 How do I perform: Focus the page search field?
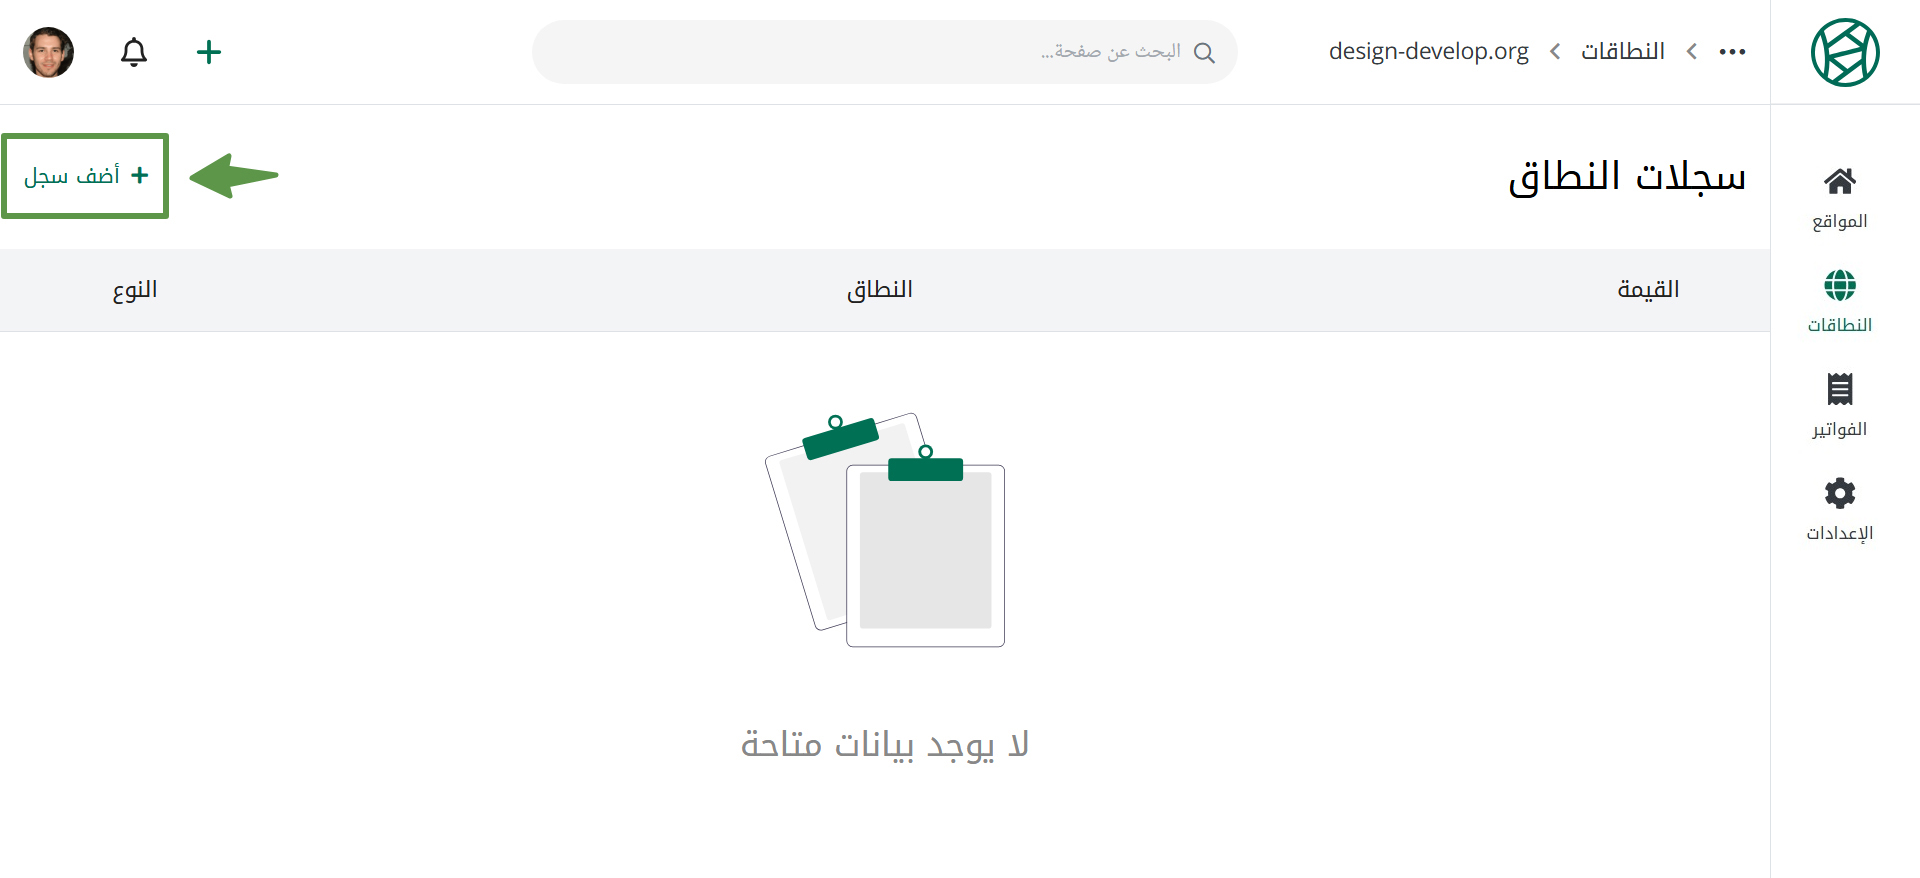pyautogui.click(x=885, y=52)
